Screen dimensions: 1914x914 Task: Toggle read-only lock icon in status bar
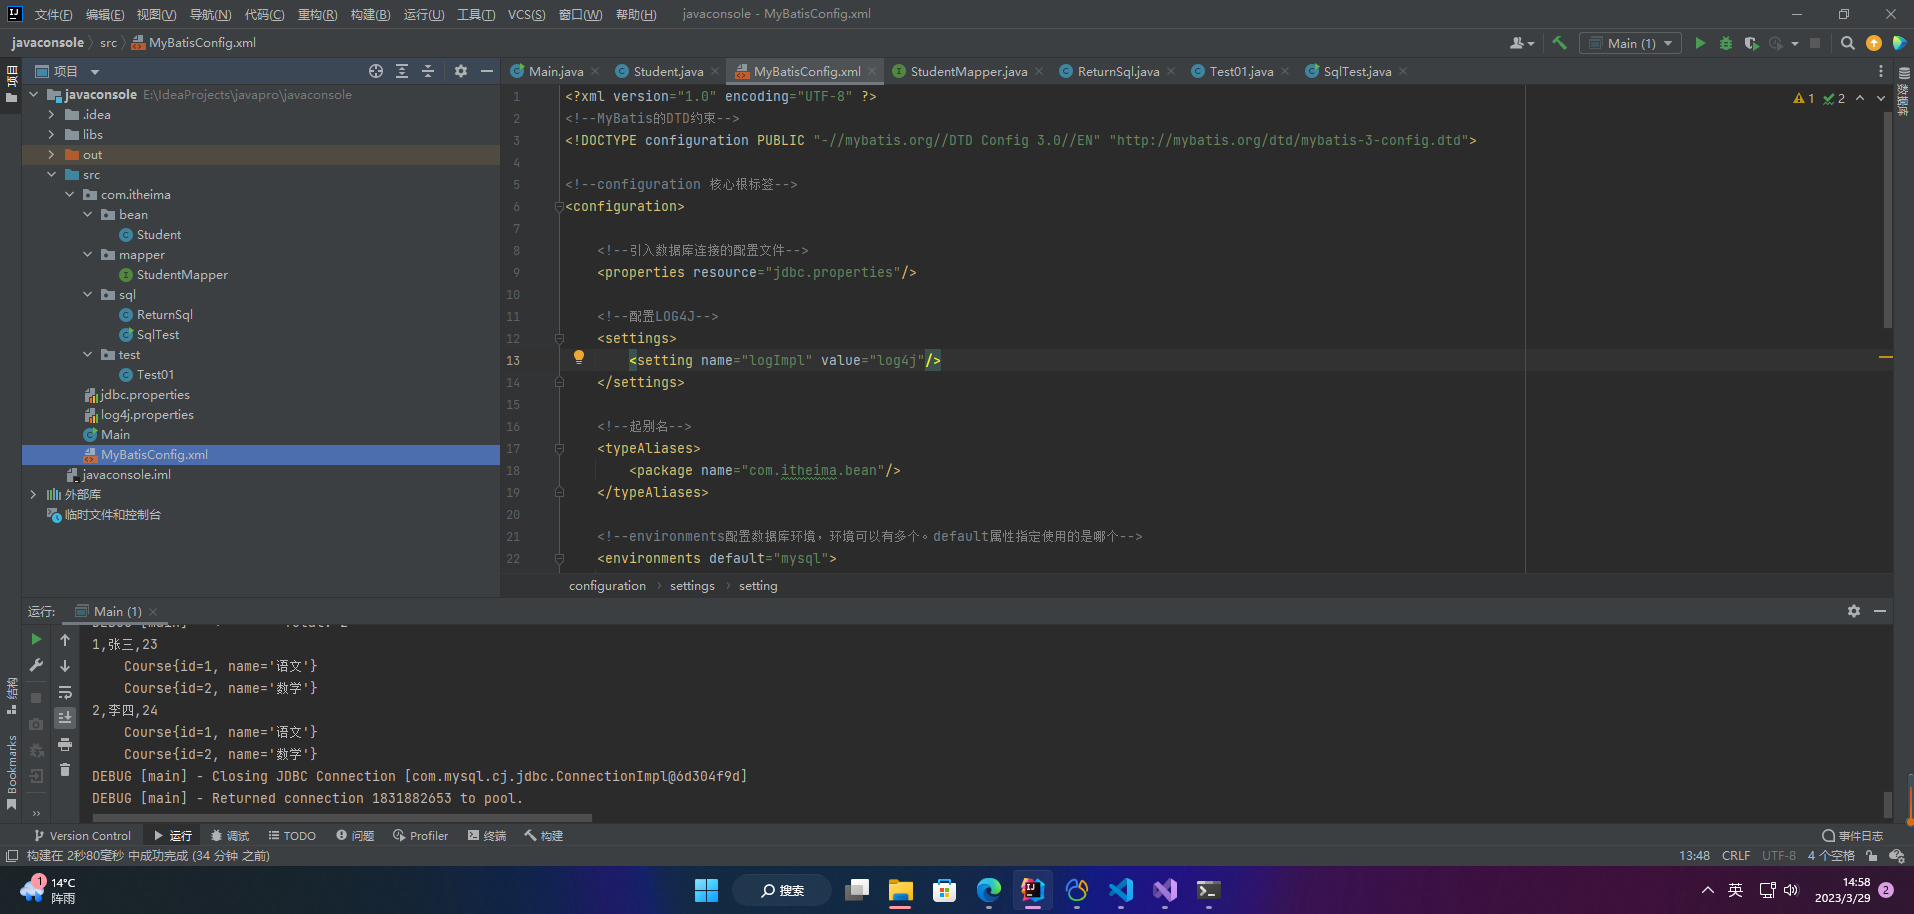click(1872, 856)
